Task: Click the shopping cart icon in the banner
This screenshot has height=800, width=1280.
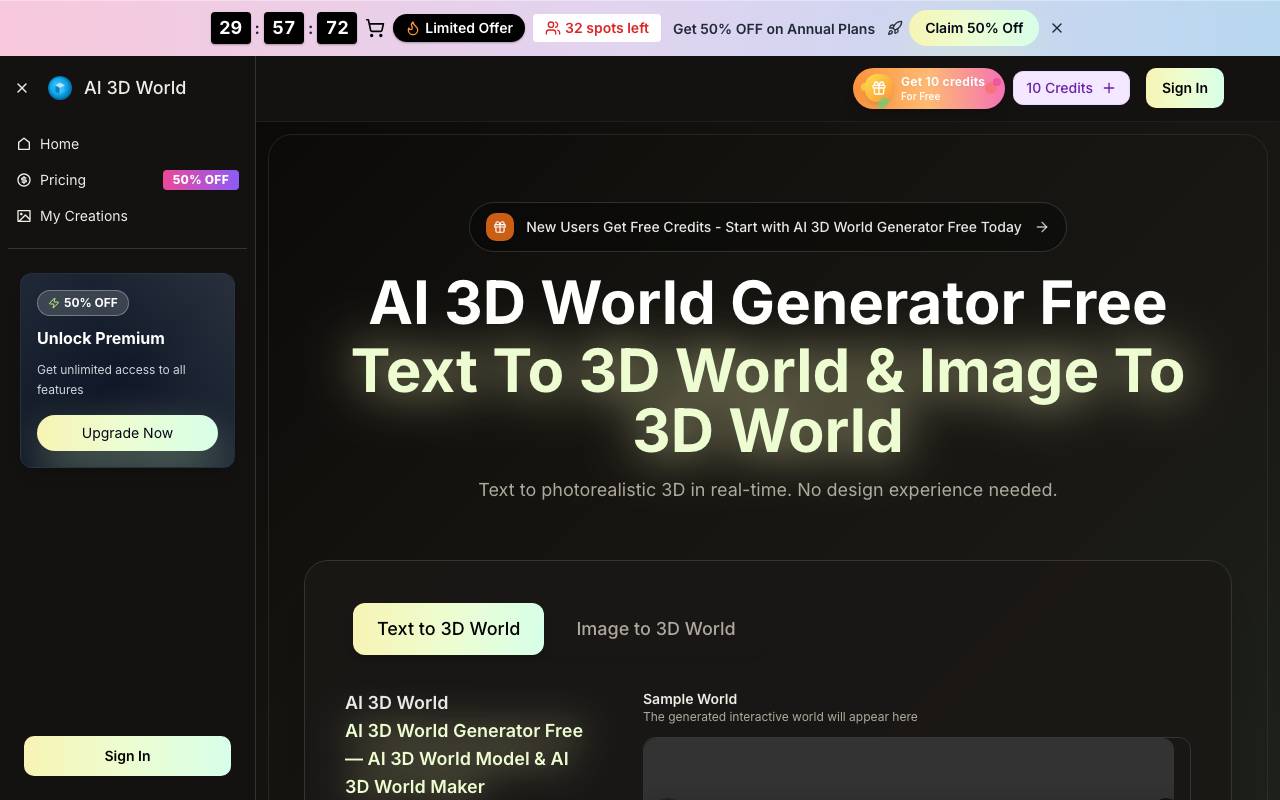Action: point(375,28)
